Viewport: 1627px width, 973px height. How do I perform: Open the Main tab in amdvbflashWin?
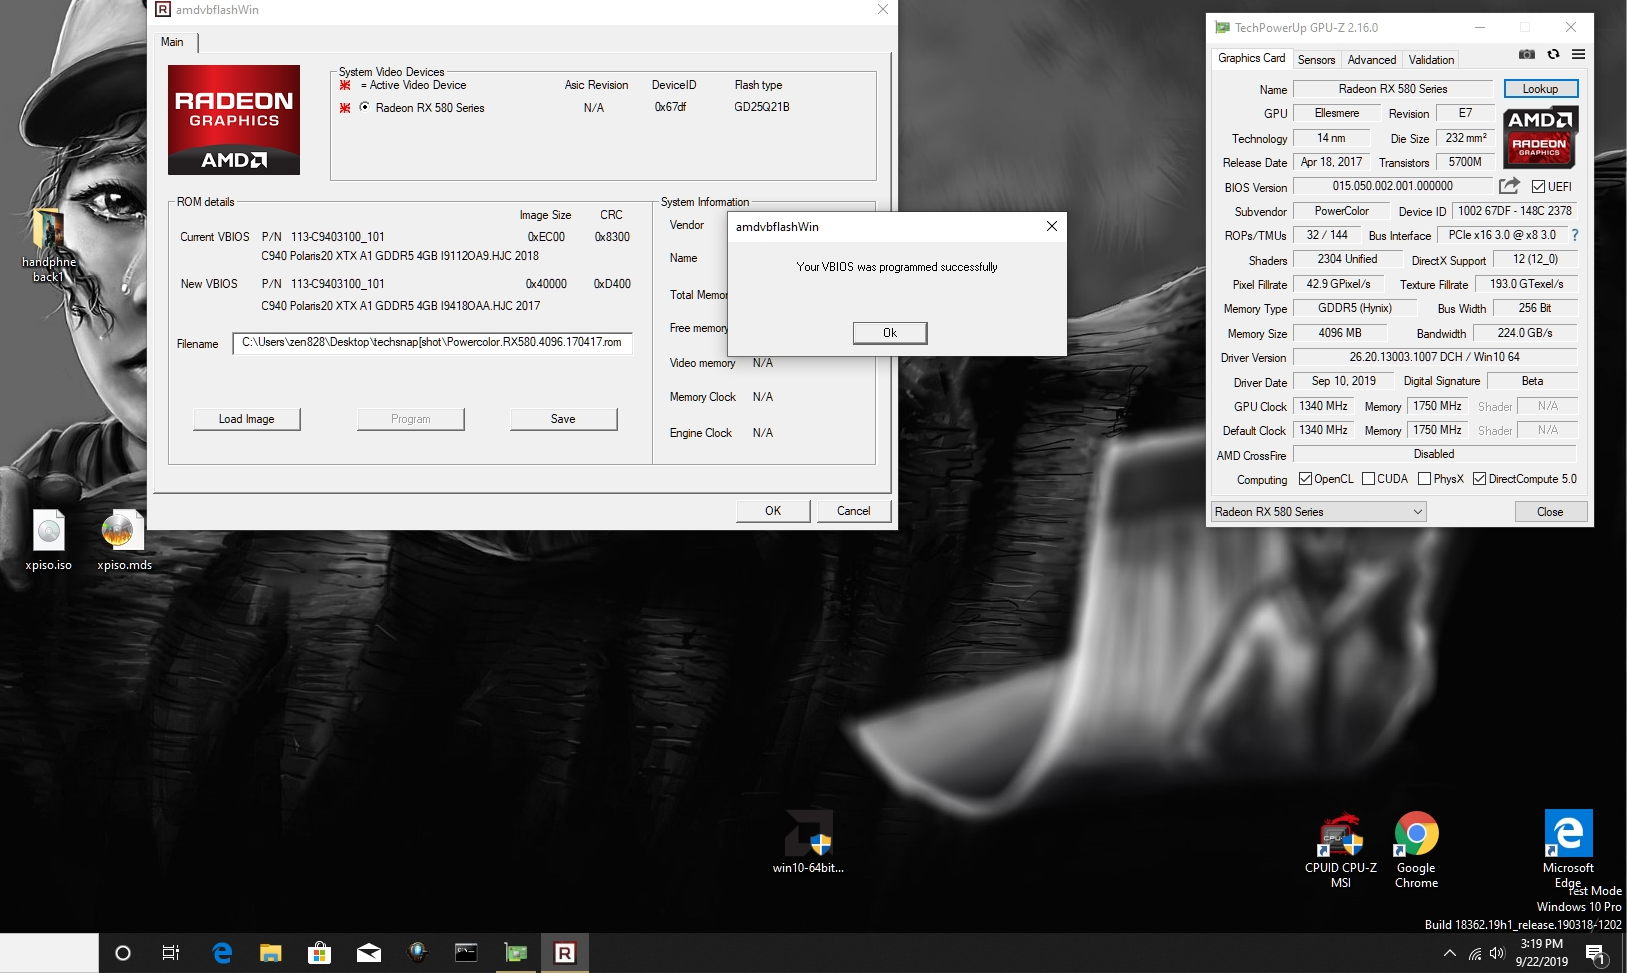172,42
